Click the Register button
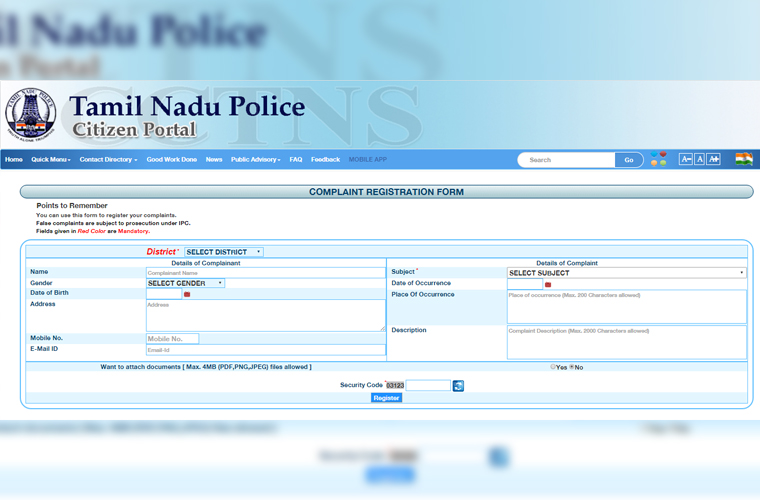This screenshot has width=760, height=500. pos(386,398)
